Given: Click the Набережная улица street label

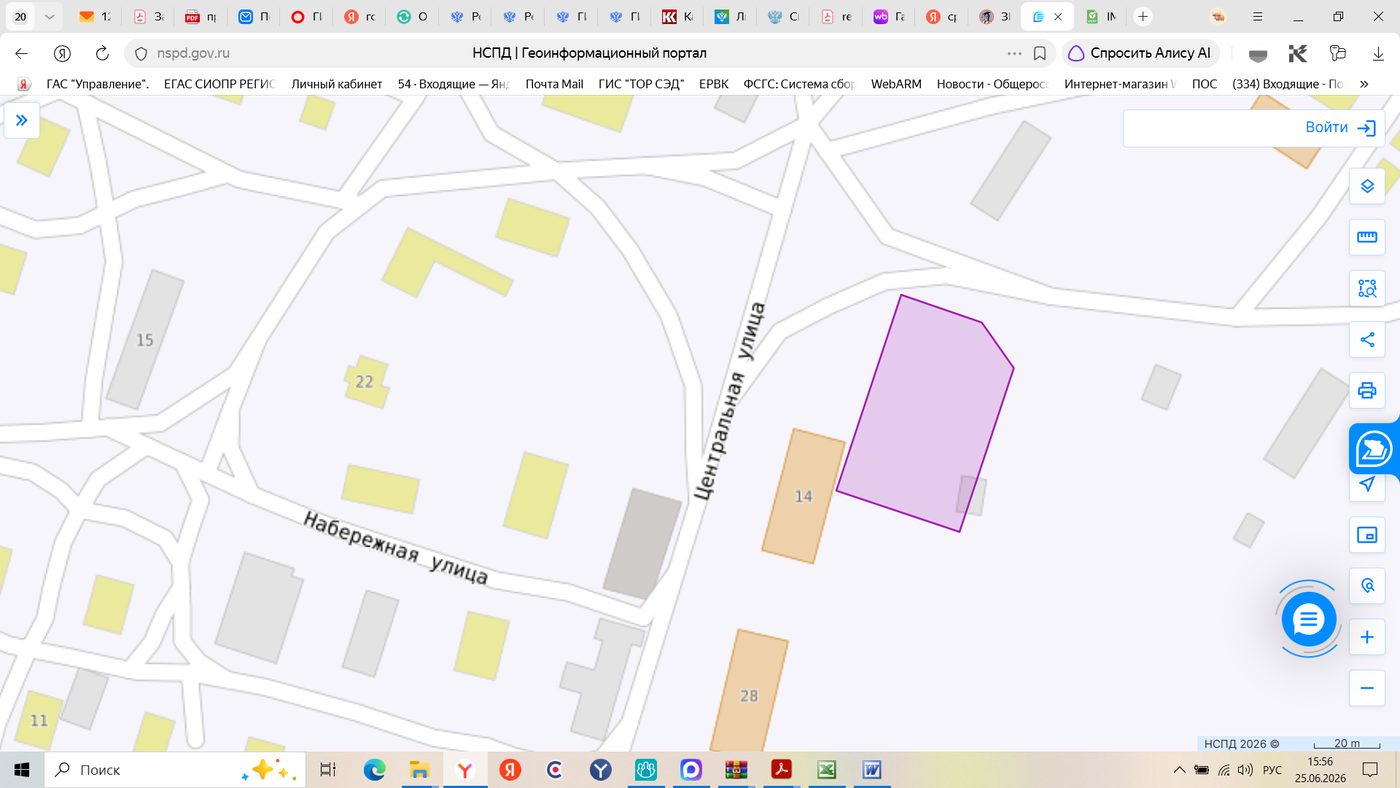Looking at the screenshot, I should 396,549.
